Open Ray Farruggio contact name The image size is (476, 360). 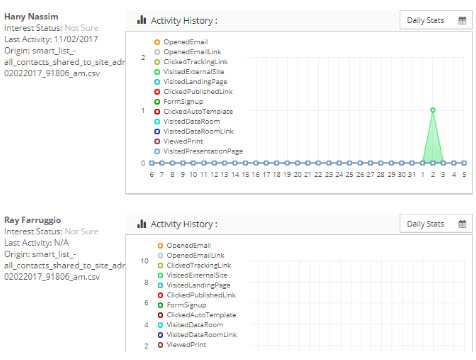[33, 220]
